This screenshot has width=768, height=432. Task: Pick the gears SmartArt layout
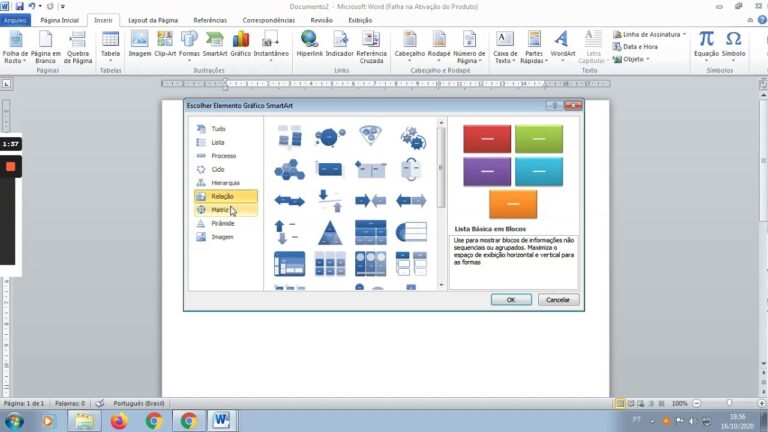(x=413, y=138)
